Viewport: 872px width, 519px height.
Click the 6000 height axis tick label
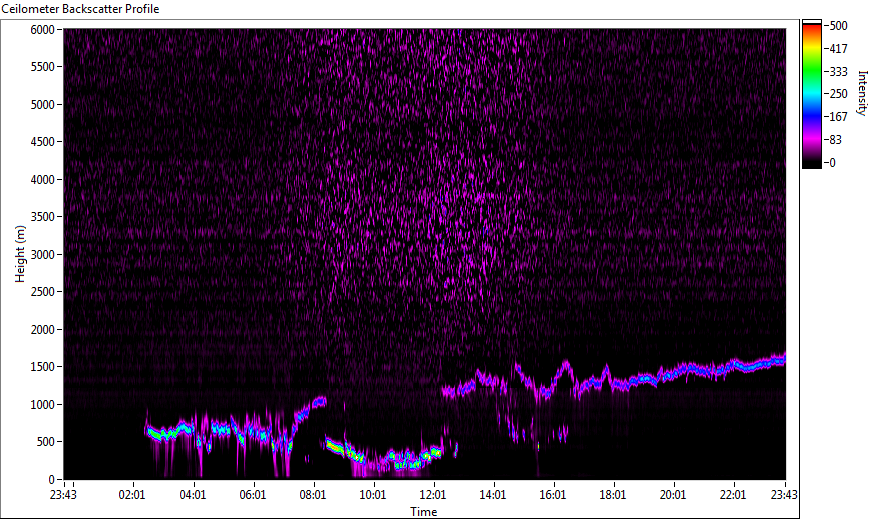click(42, 29)
